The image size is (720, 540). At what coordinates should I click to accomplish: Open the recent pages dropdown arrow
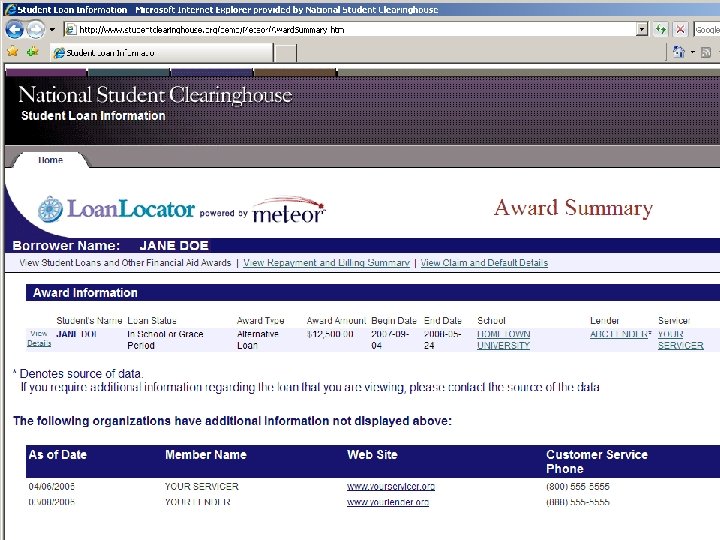52,30
